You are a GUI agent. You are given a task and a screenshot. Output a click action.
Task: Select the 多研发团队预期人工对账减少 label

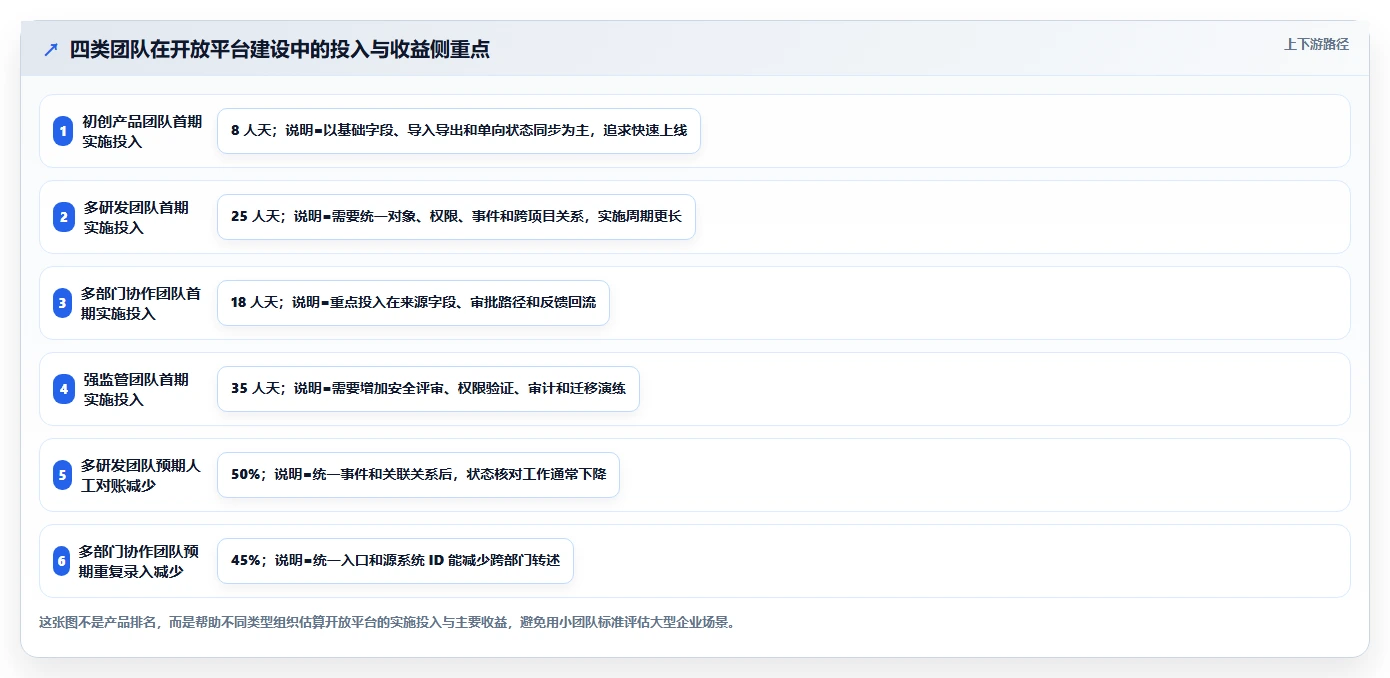click(142, 475)
